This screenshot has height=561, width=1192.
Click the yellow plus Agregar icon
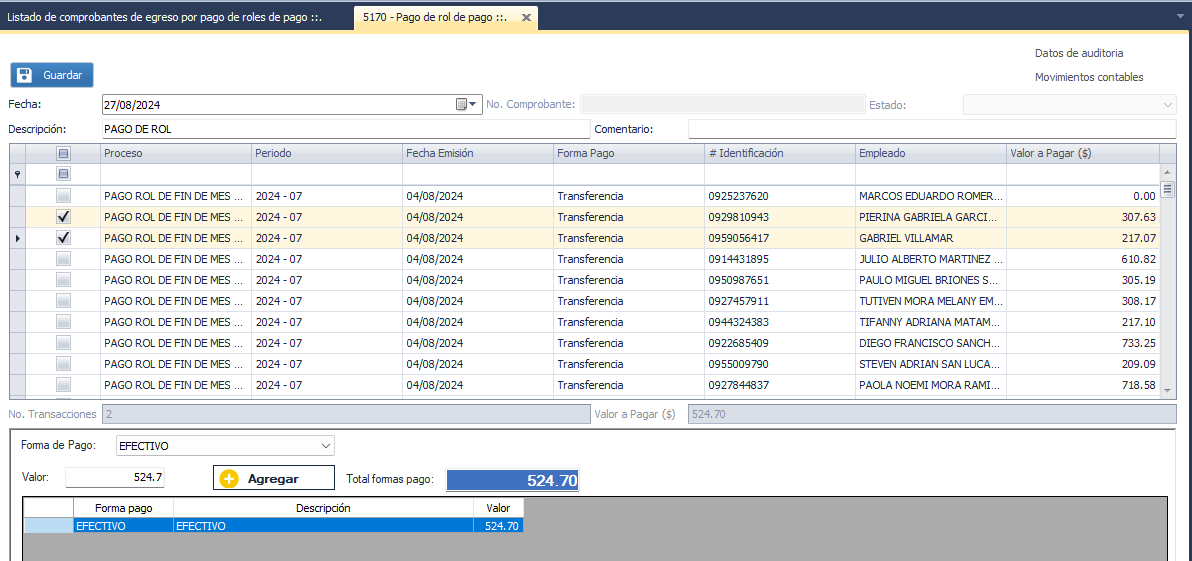229,479
